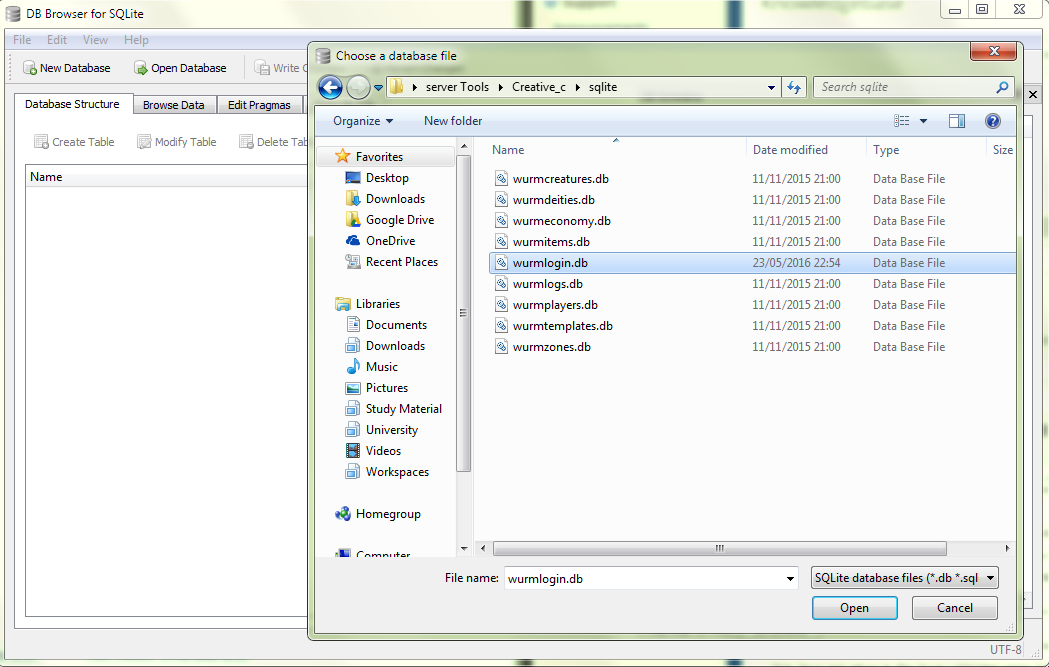1049x667 pixels.
Task: Click the Write Changes toolbar icon
Action: (262, 68)
